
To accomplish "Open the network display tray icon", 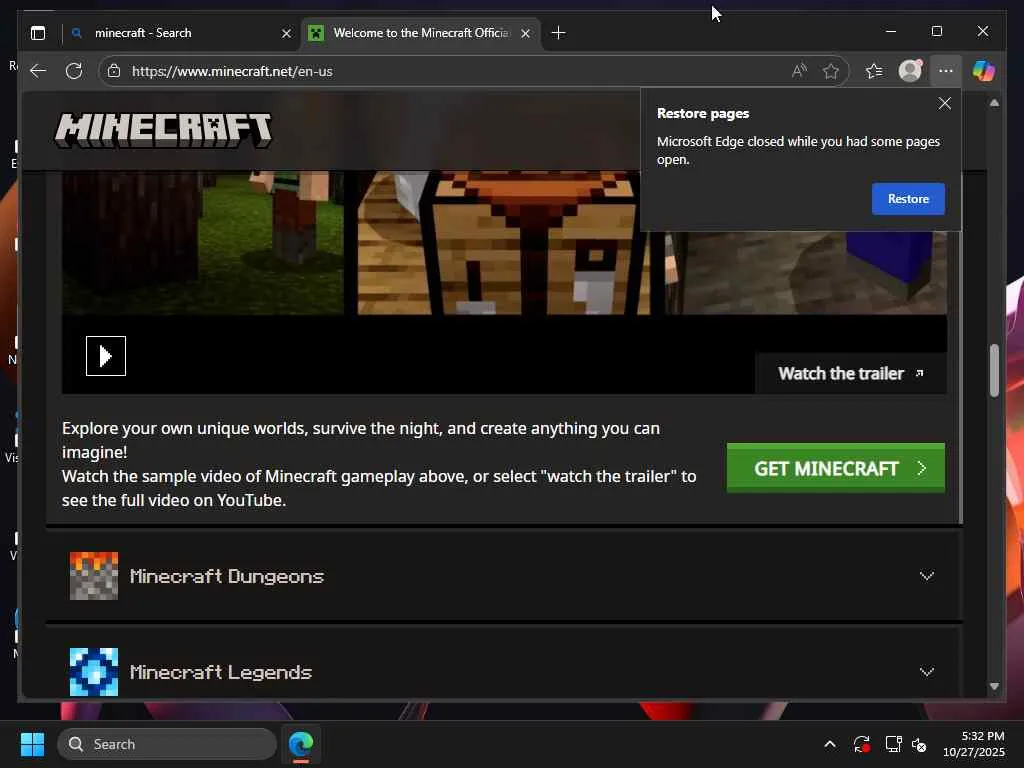I will click(893, 744).
